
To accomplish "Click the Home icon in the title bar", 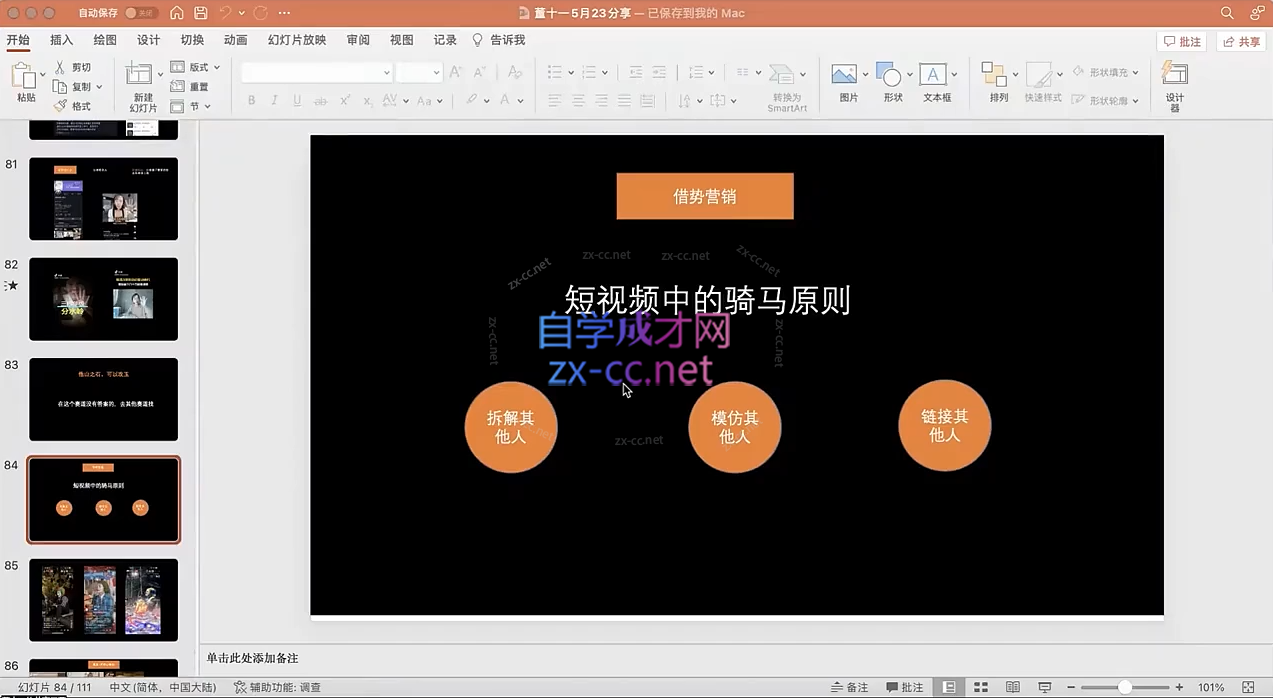I will (177, 13).
